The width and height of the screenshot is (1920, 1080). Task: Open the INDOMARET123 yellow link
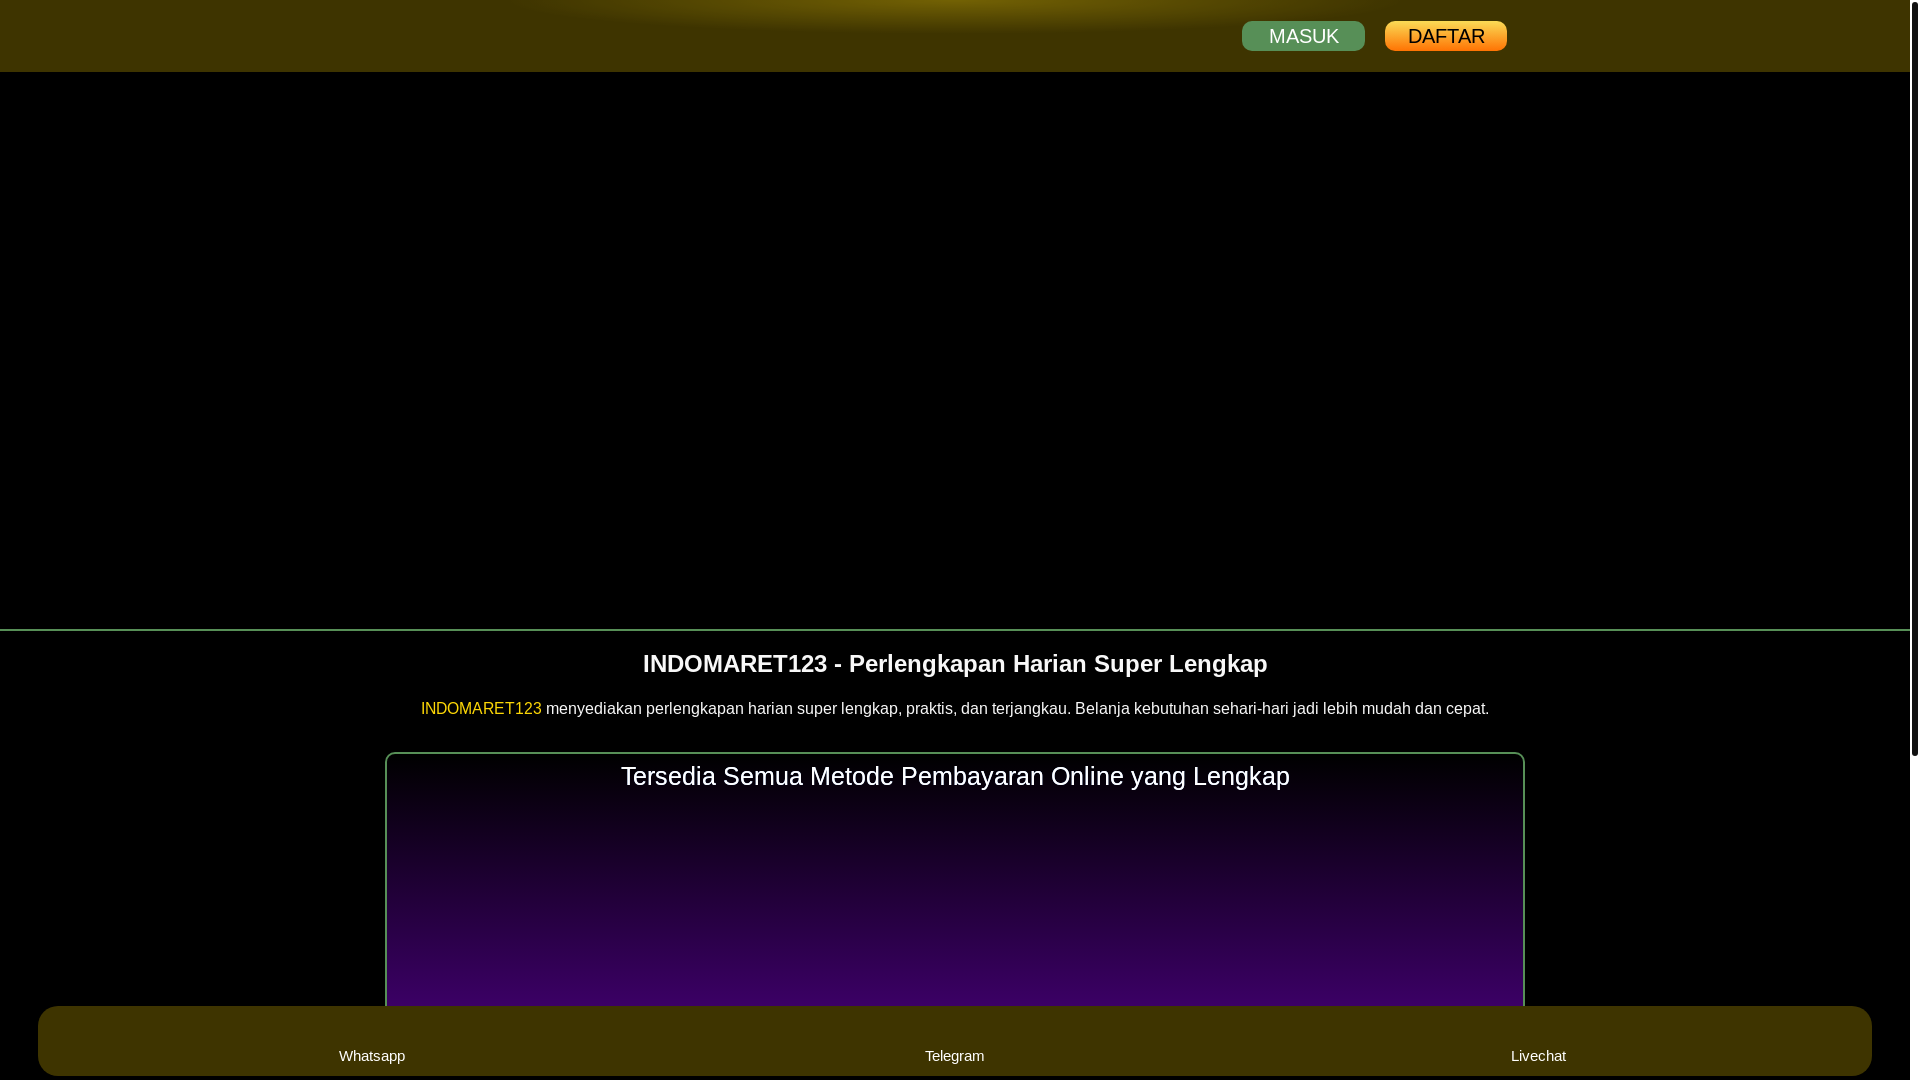[x=481, y=708]
